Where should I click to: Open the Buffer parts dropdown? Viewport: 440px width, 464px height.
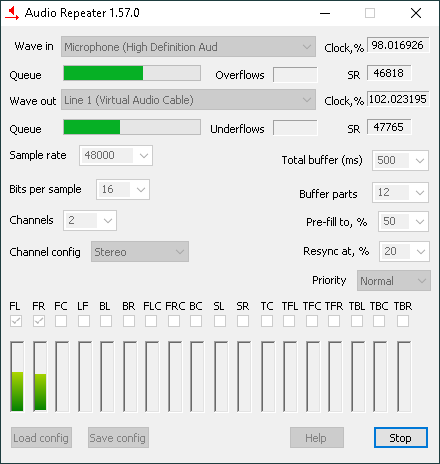tap(400, 192)
